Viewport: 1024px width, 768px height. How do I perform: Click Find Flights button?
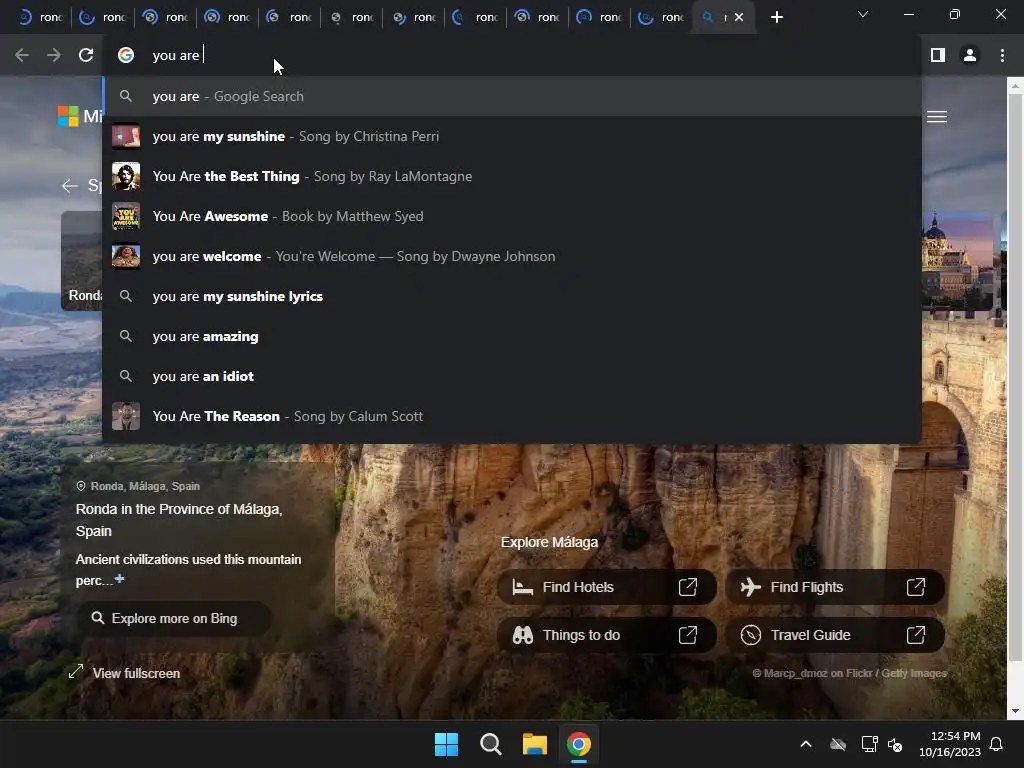point(834,587)
